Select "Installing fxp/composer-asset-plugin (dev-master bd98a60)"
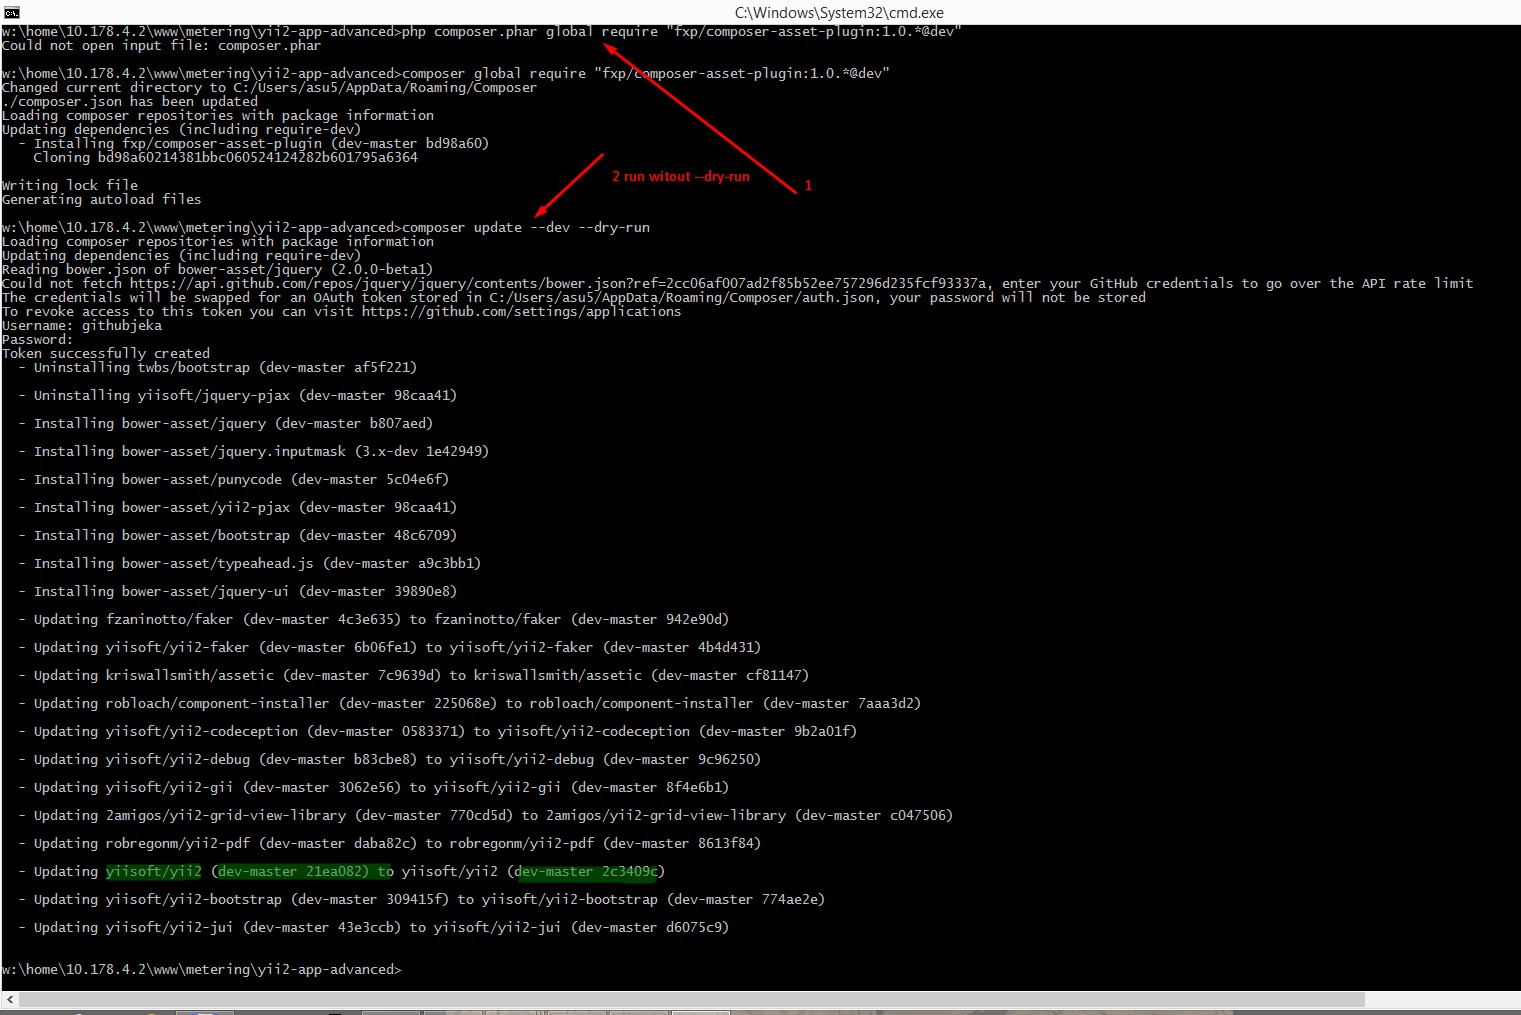Viewport: 1521px width, 1015px height. (262, 143)
